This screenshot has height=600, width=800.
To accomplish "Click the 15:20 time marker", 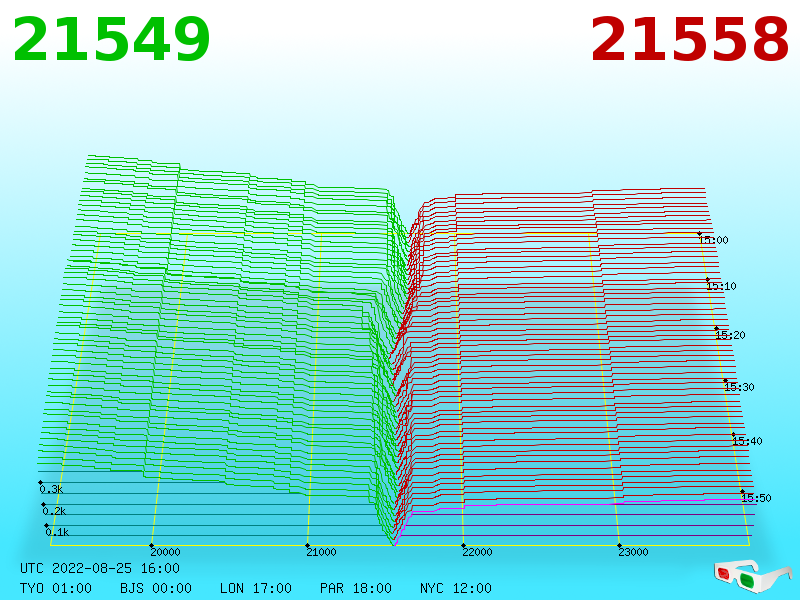I will pyautogui.click(x=731, y=335).
